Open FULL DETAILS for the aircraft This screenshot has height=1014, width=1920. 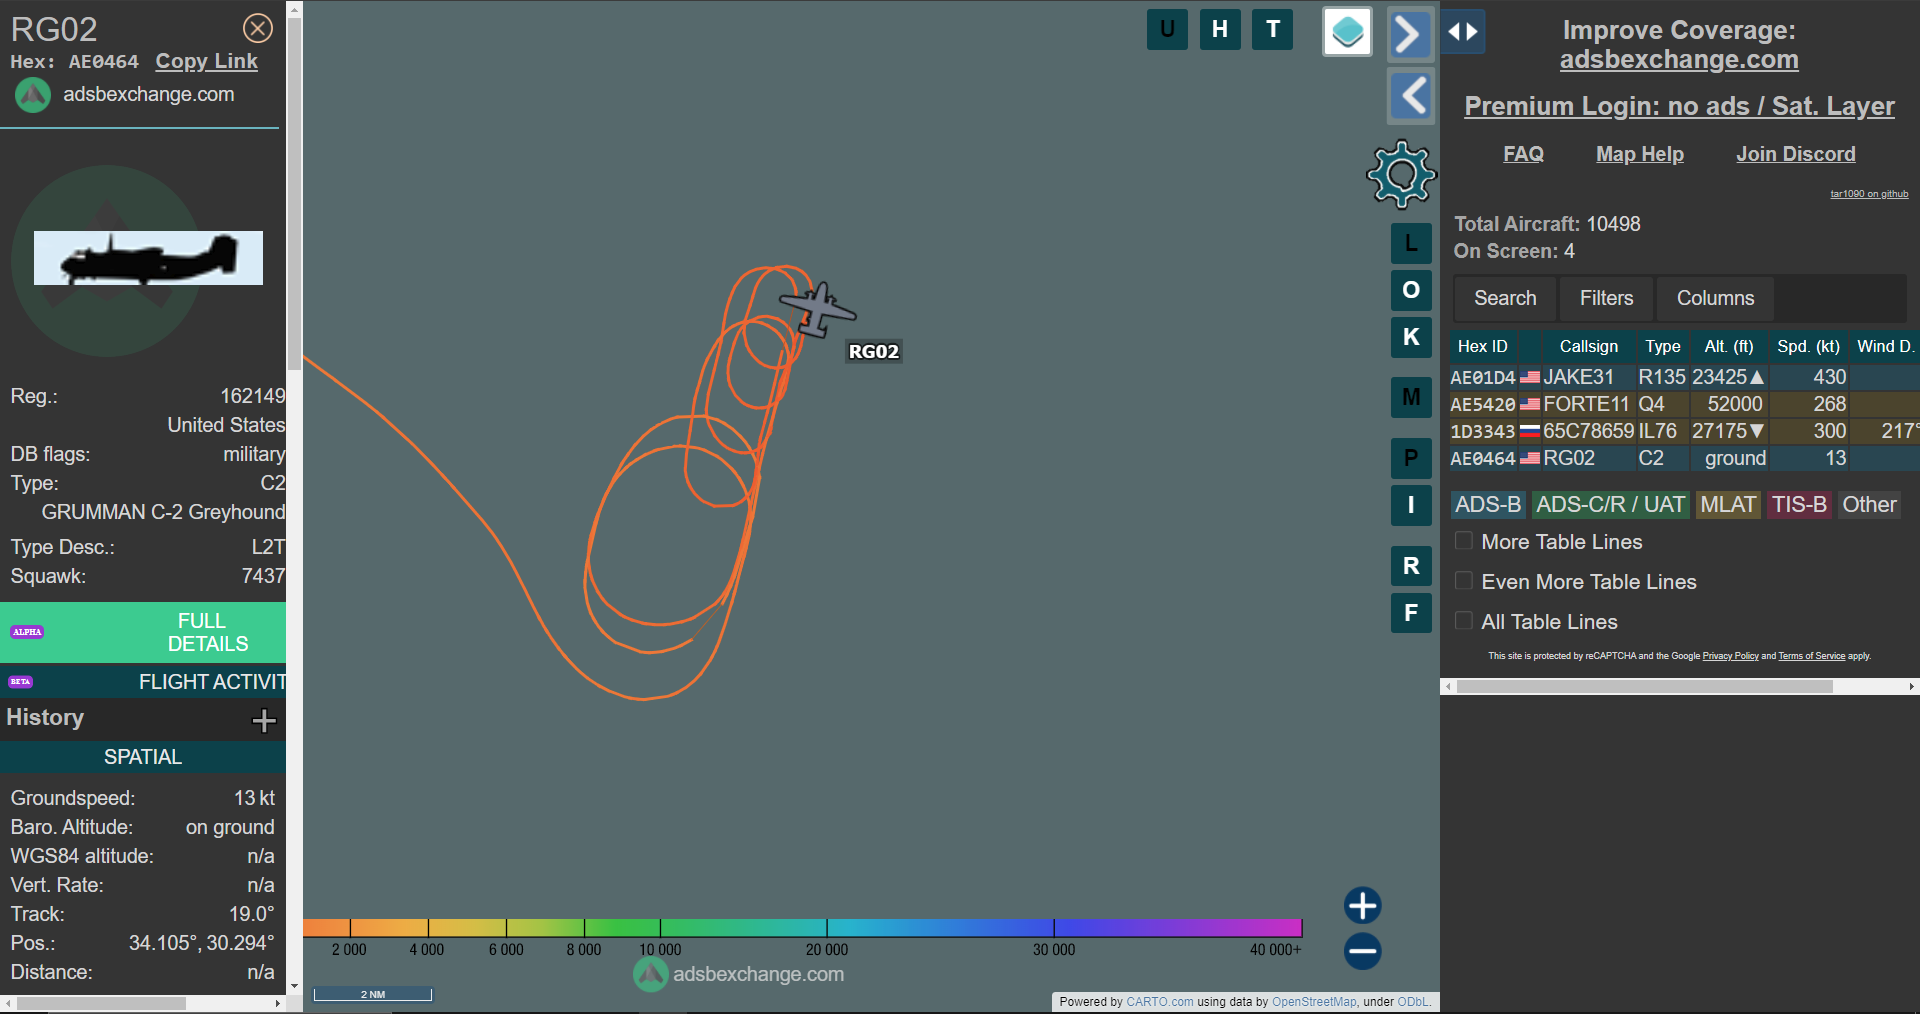pos(143,632)
